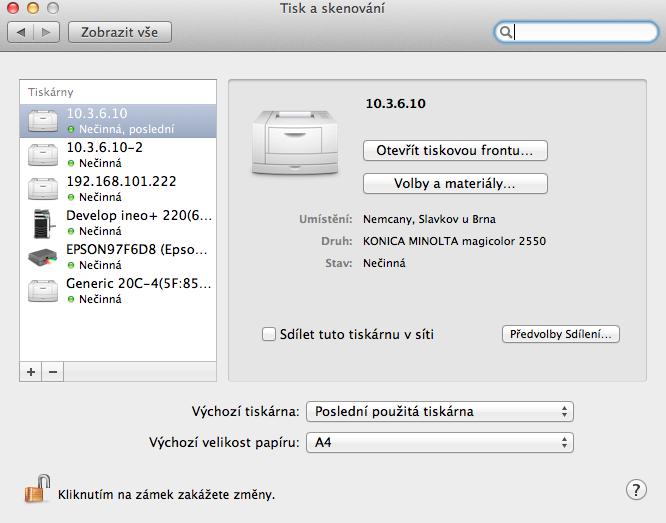Click the Kliknutím na zámek zakážete změny text
Screen dimensions: 666x523
point(166,495)
